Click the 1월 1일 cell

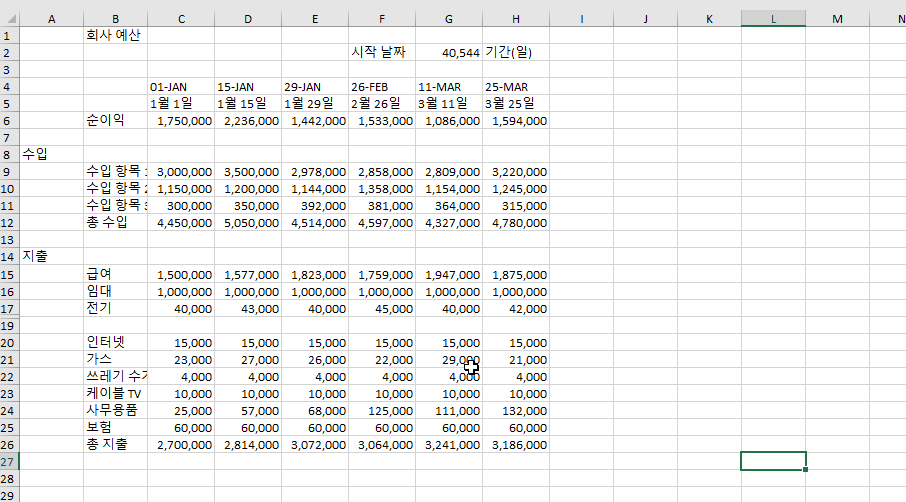point(181,103)
